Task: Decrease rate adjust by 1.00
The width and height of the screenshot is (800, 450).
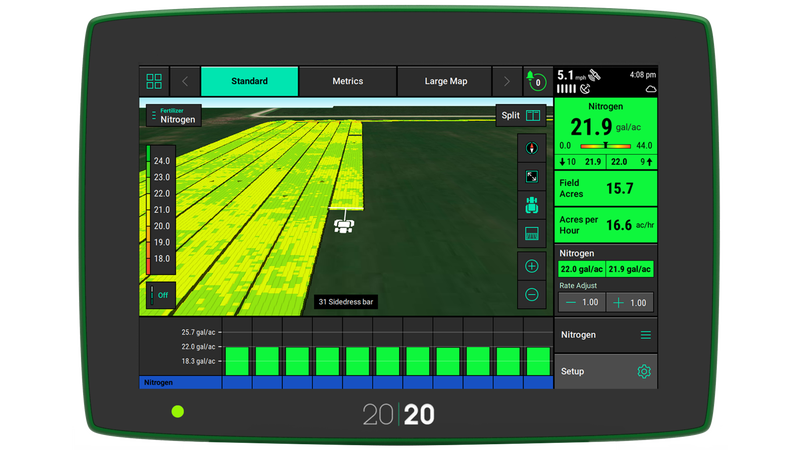Action: (581, 302)
